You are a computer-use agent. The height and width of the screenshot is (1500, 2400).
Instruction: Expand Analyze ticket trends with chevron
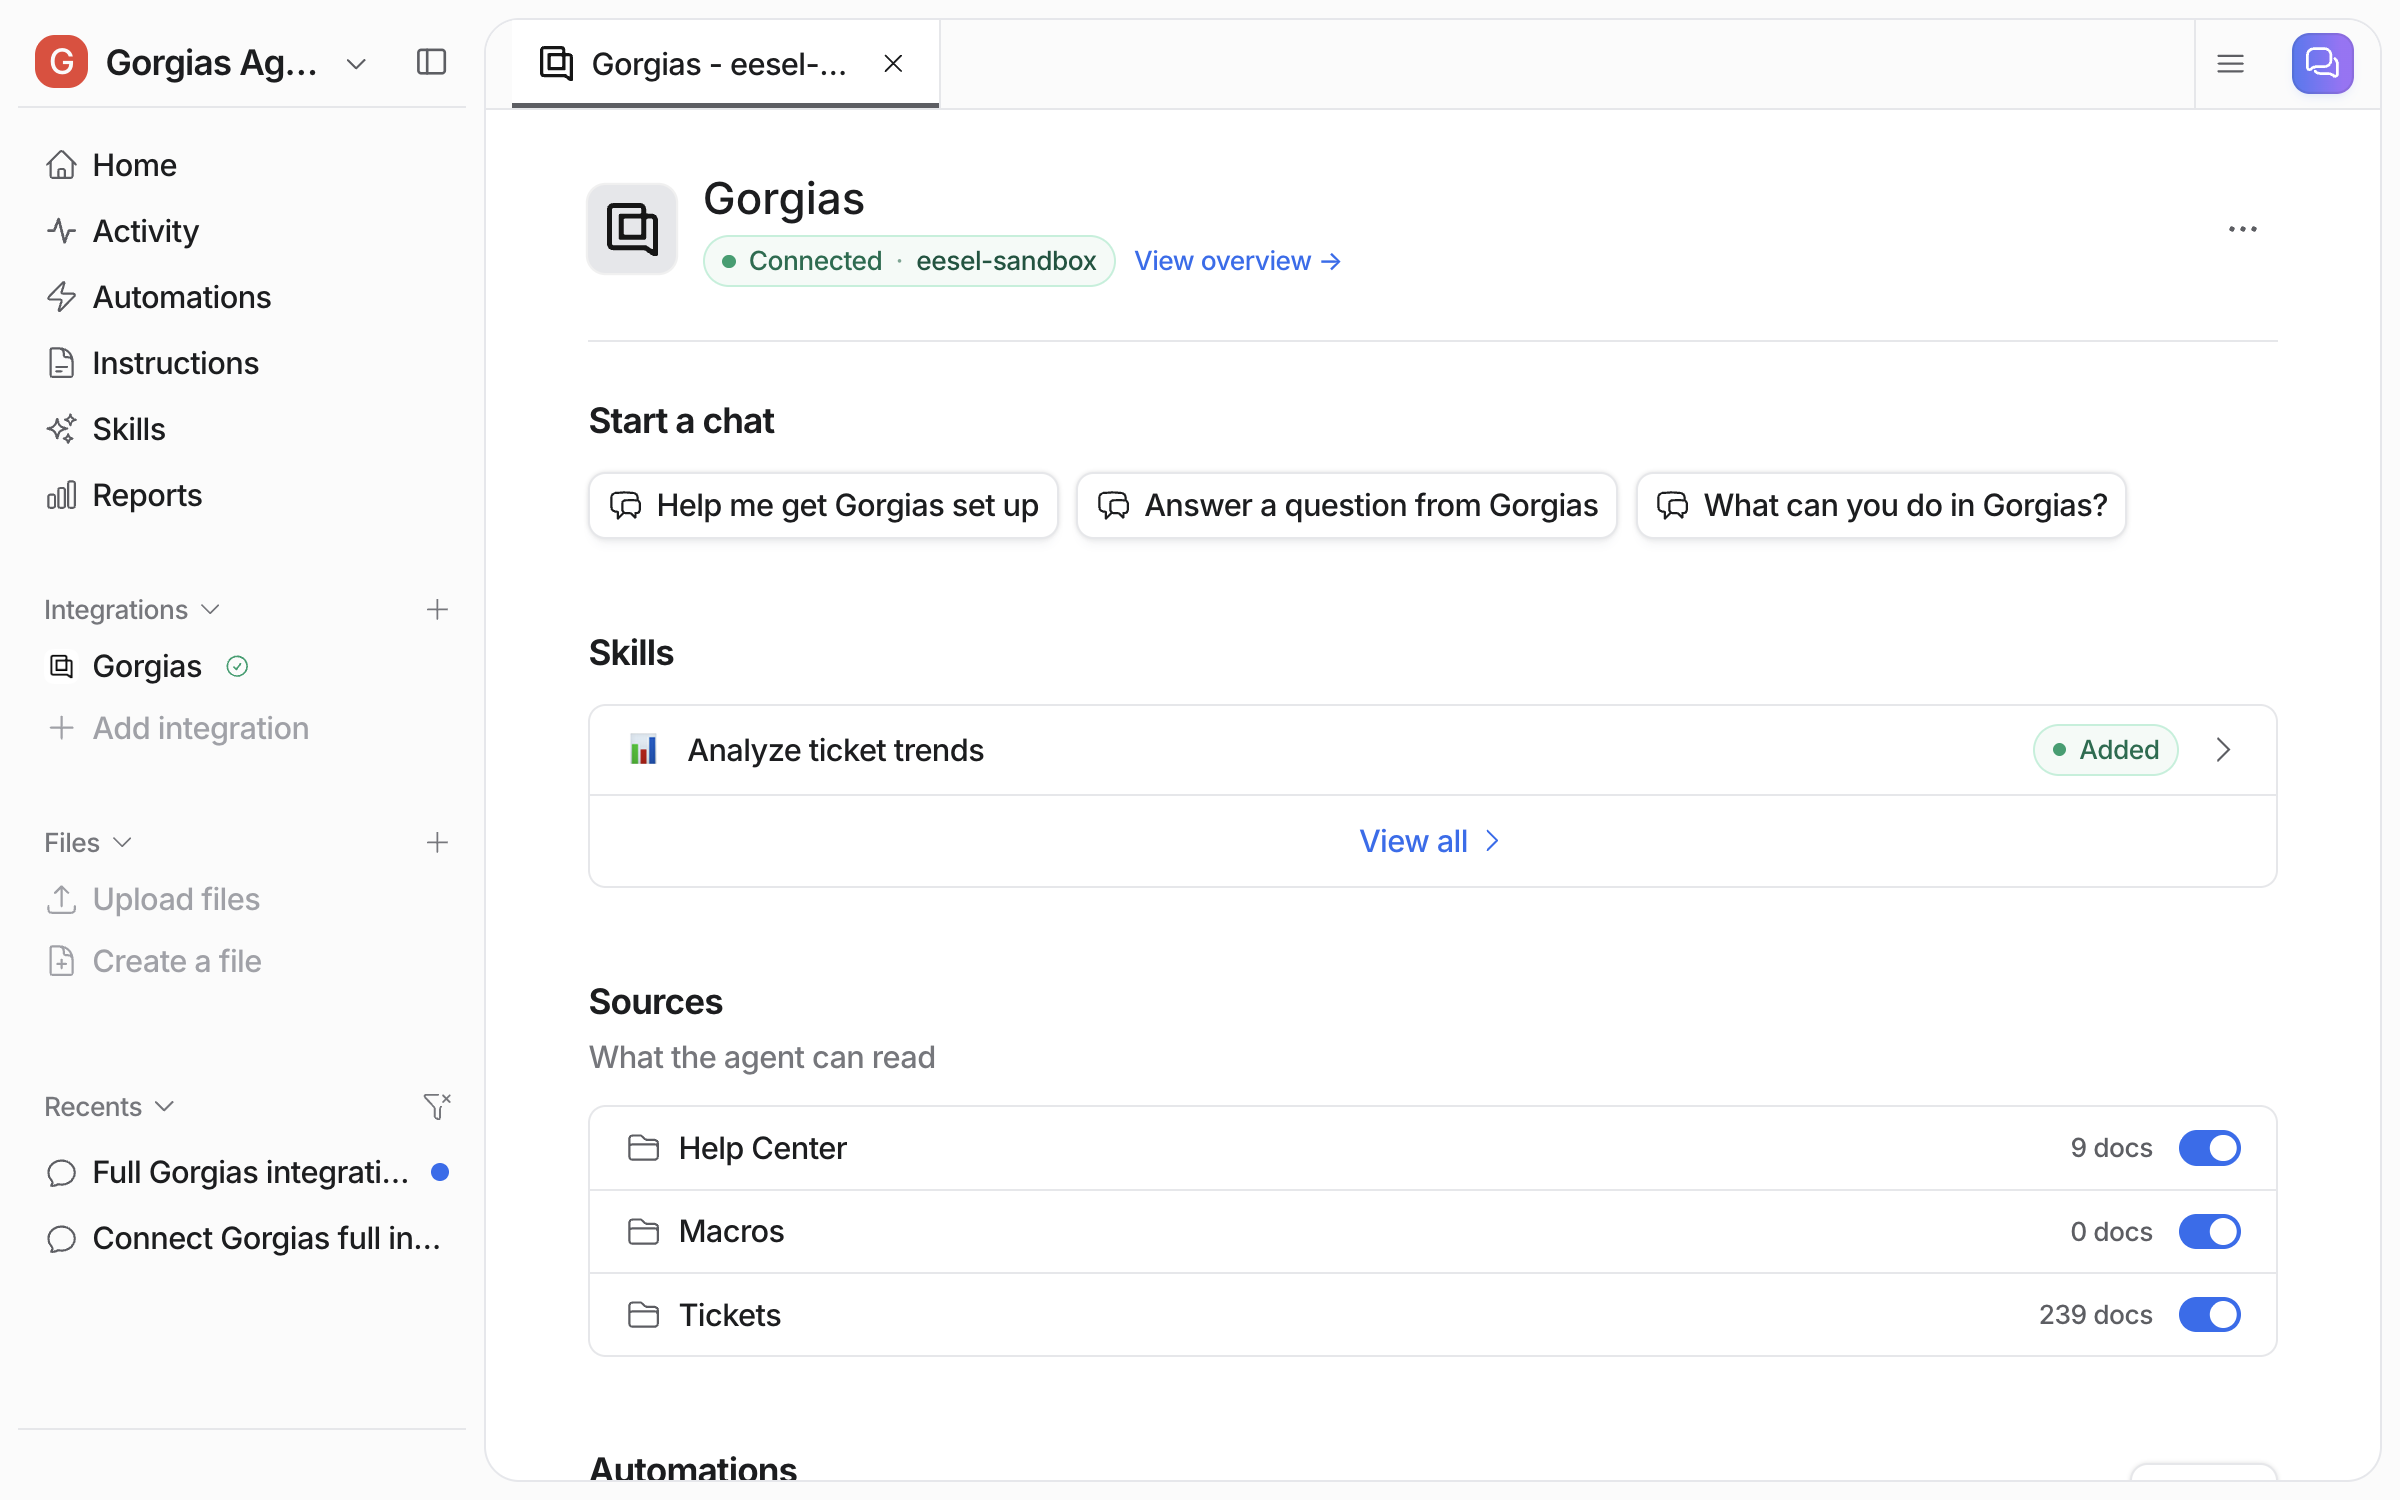(2223, 750)
